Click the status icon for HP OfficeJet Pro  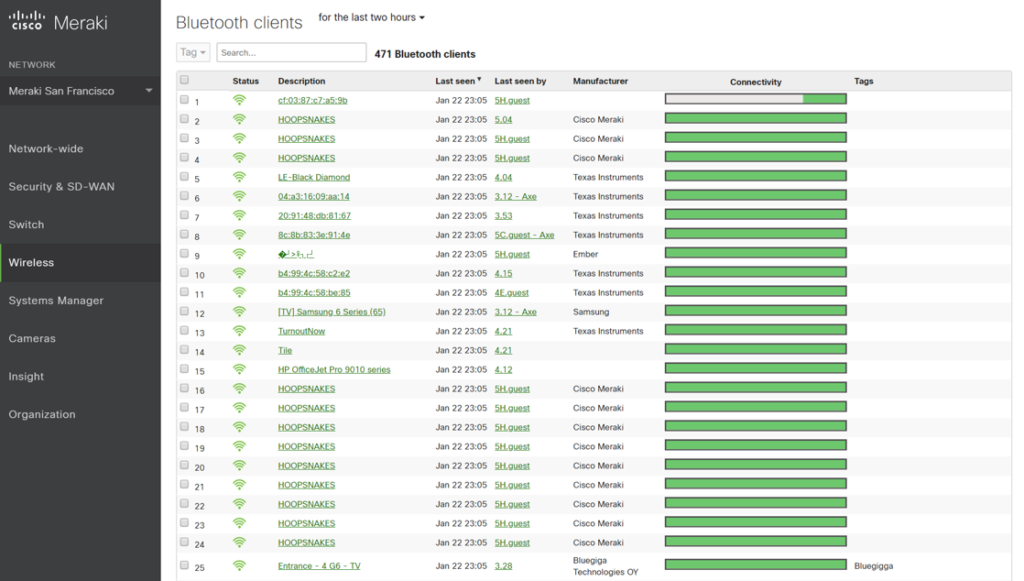pos(239,369)
